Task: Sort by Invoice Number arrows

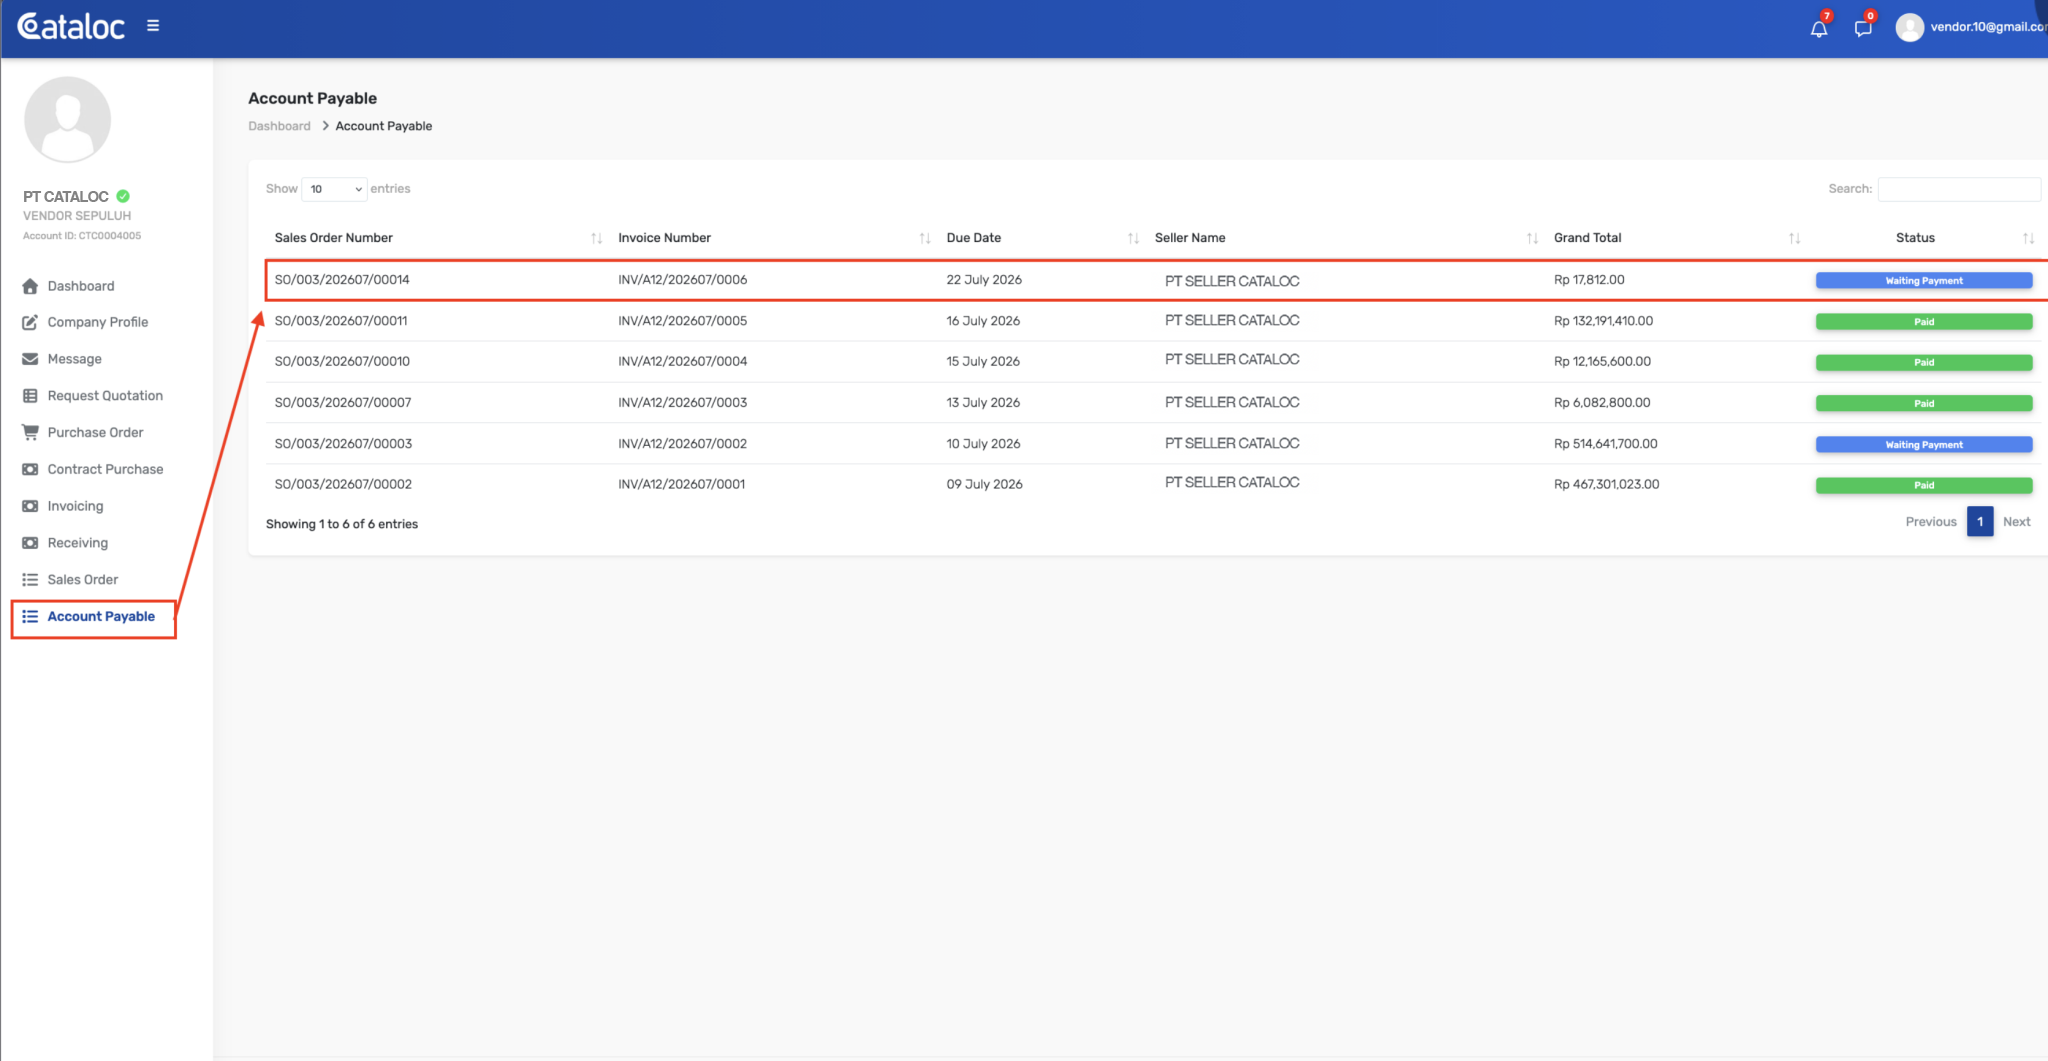Action: point(925,238)
